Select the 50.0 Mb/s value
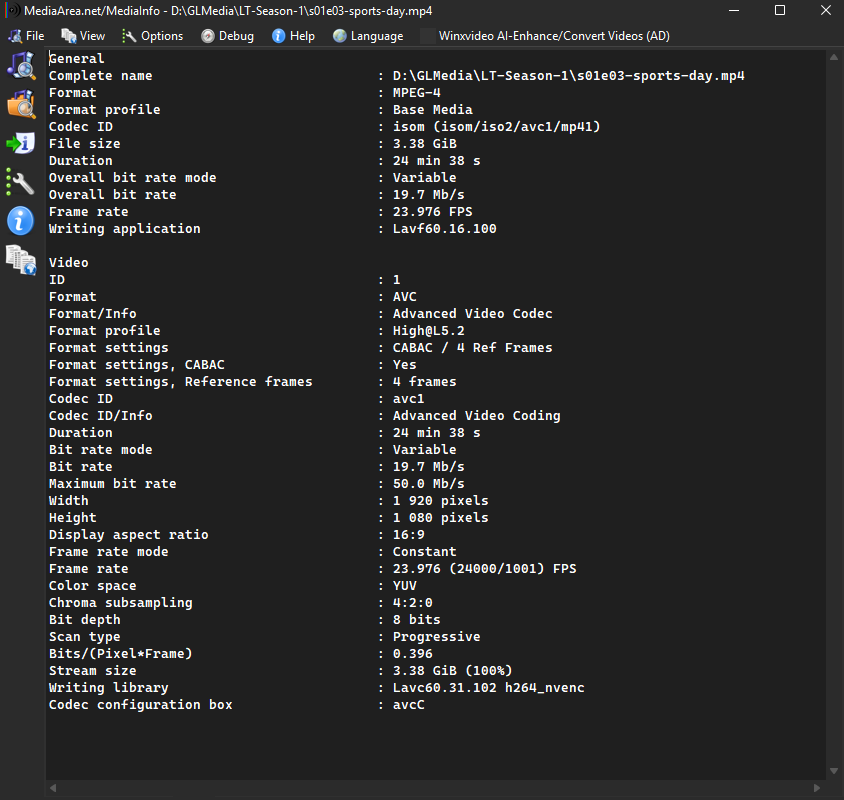 click(x=428, y=484)
